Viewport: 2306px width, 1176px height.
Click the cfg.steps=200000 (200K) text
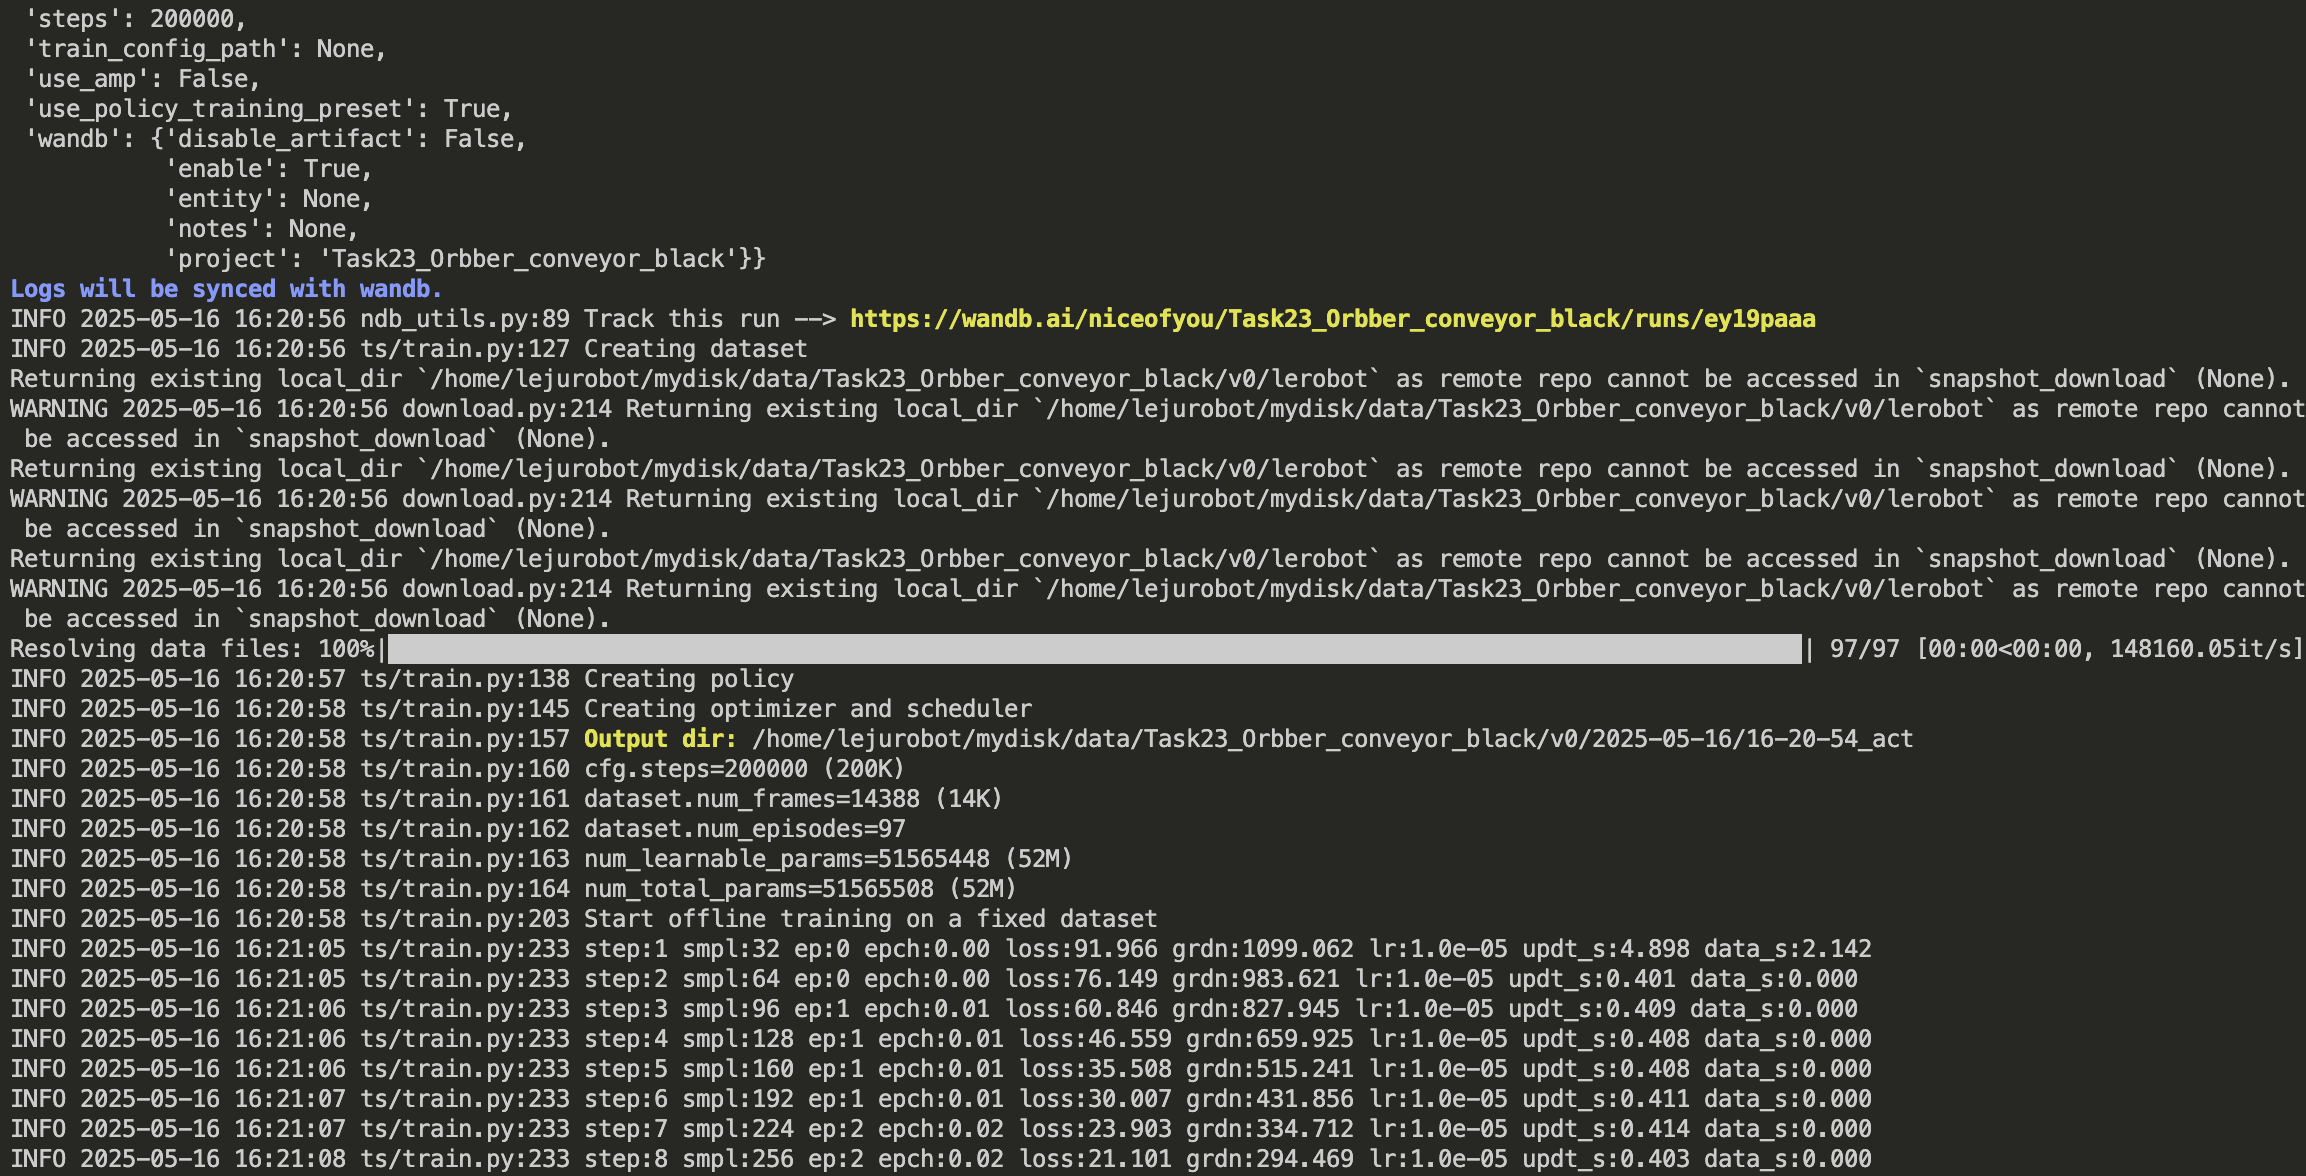(x=744, y=769)
